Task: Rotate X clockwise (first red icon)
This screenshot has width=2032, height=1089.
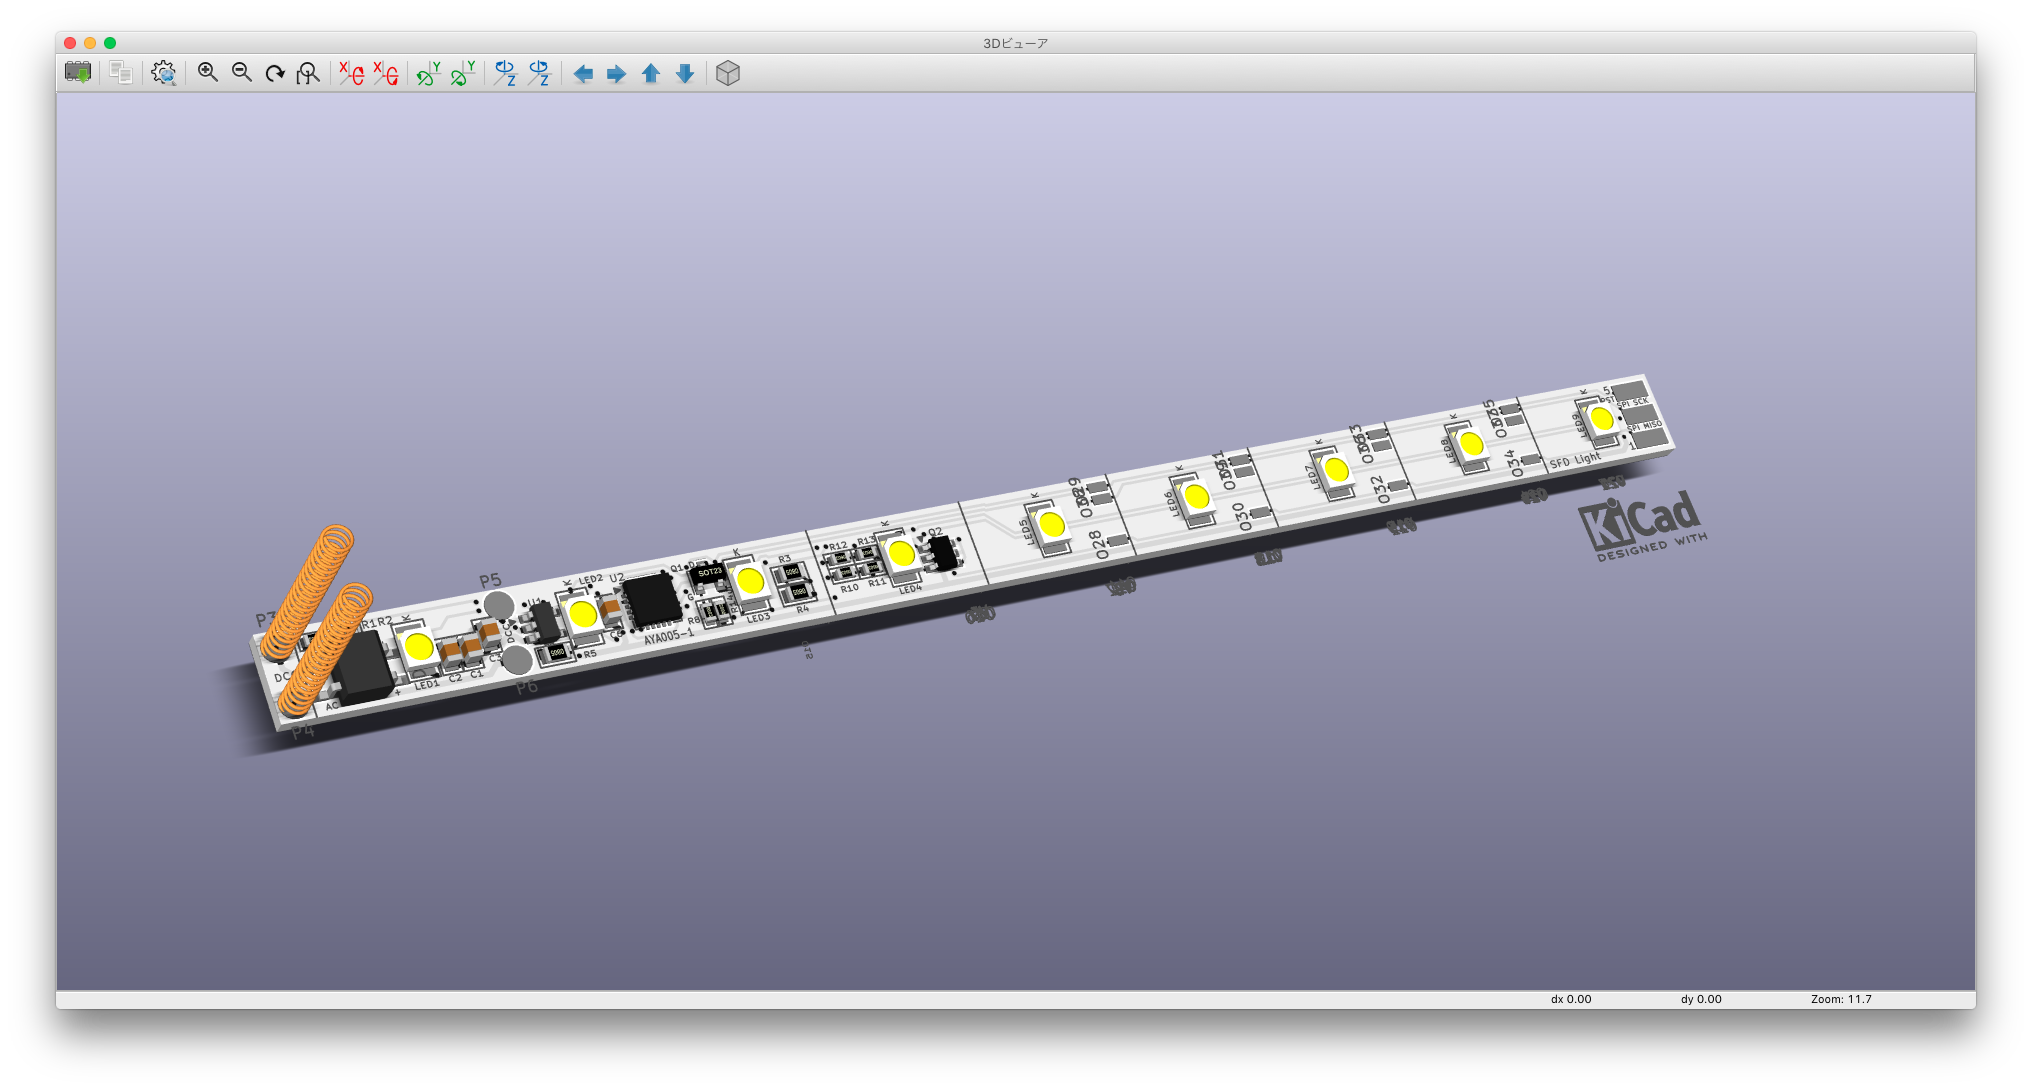Action: pos(351,73)
